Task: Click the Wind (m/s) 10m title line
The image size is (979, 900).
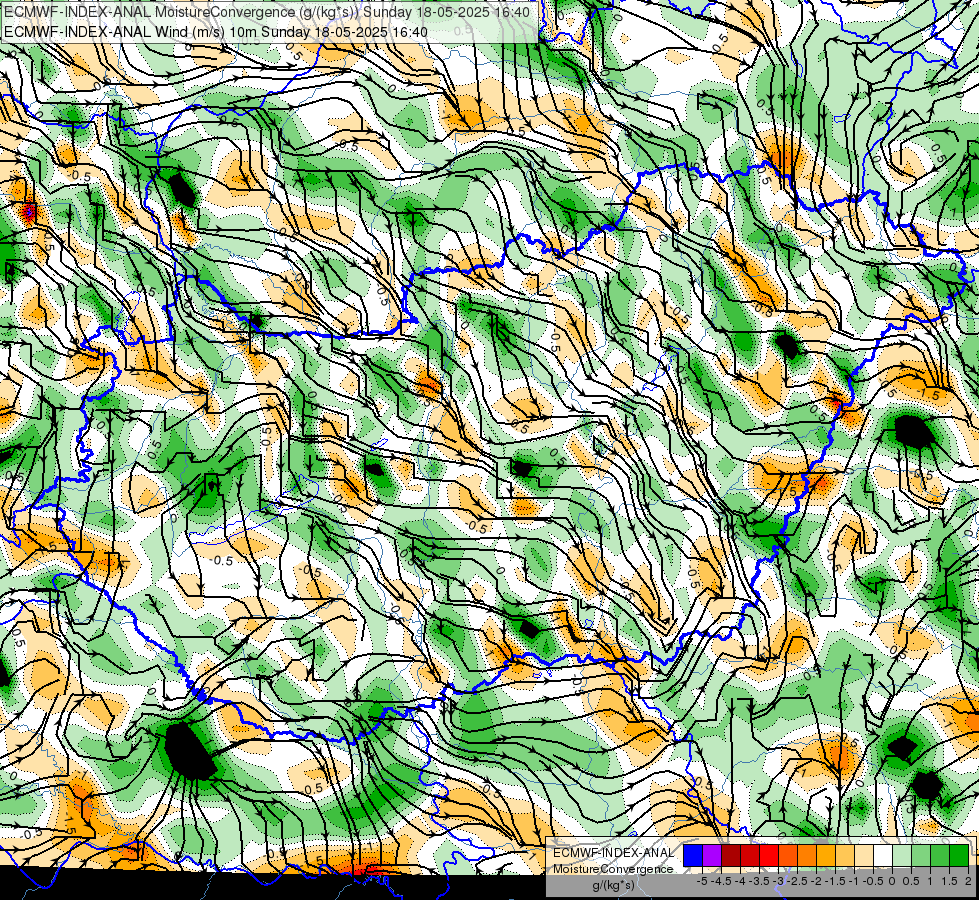Action: [216, 31]
